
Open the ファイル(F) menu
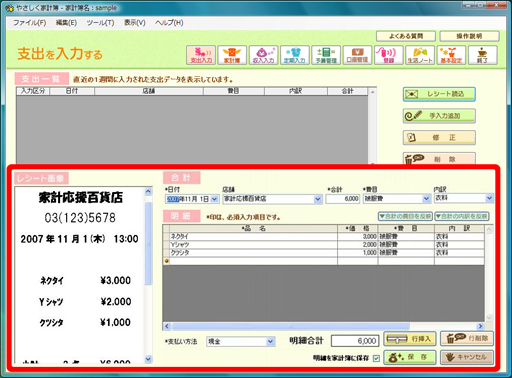[29, 23]
